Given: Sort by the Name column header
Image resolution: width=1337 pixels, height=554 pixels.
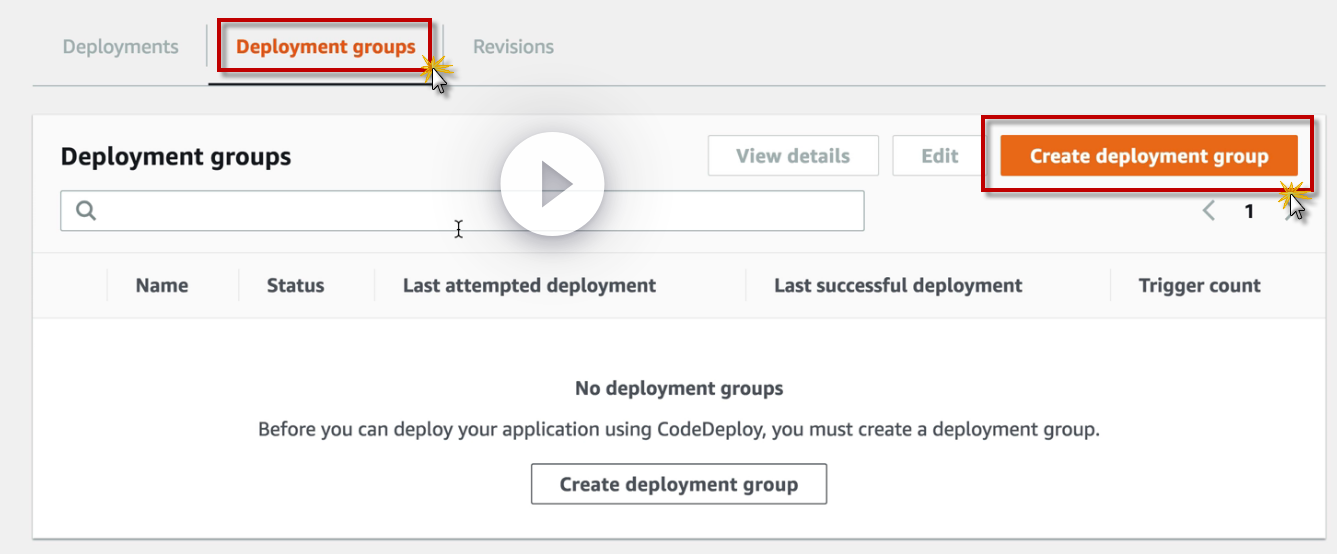Looking at the screenshot, I should (x=162, y=285).
